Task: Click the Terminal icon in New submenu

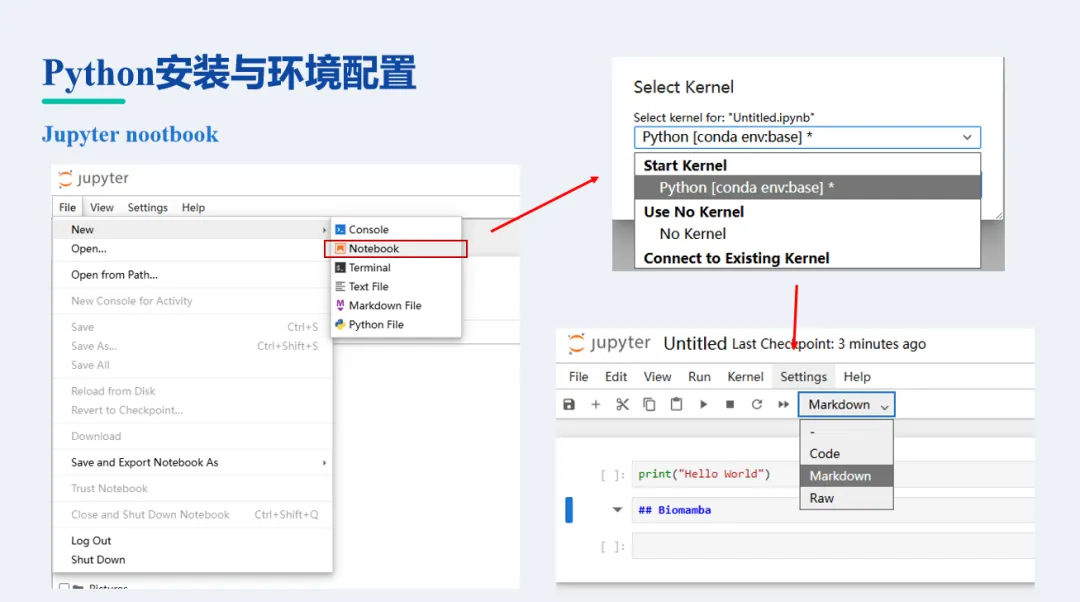Action: click(340, 267)
